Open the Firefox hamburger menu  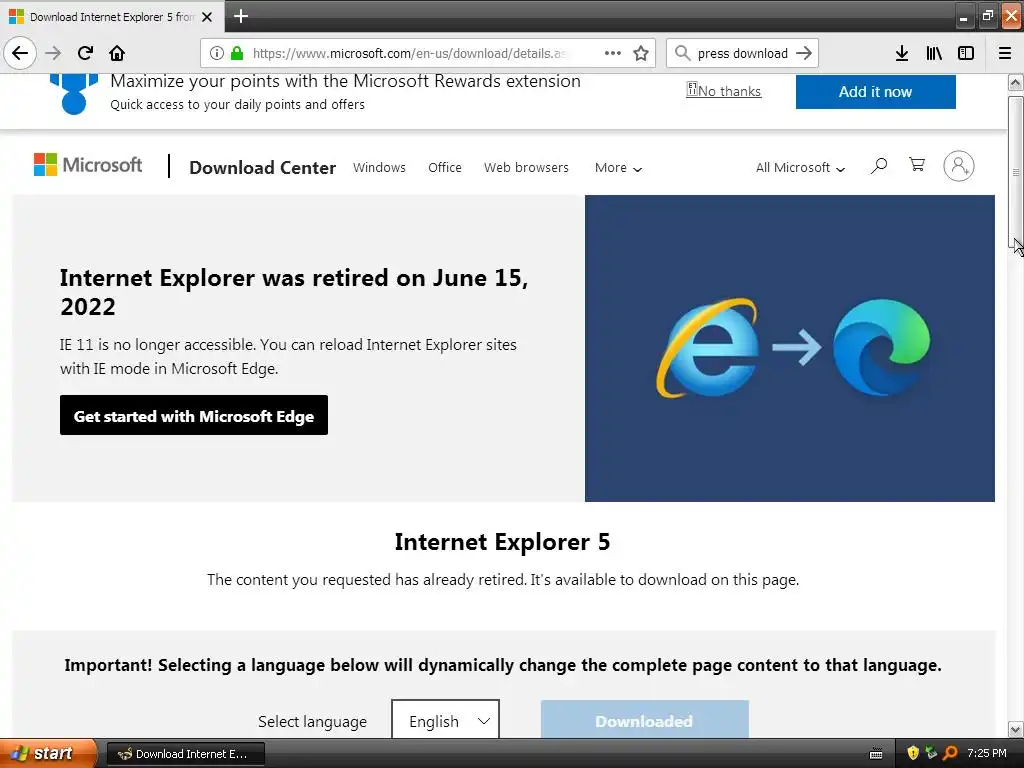[1005, 53]
